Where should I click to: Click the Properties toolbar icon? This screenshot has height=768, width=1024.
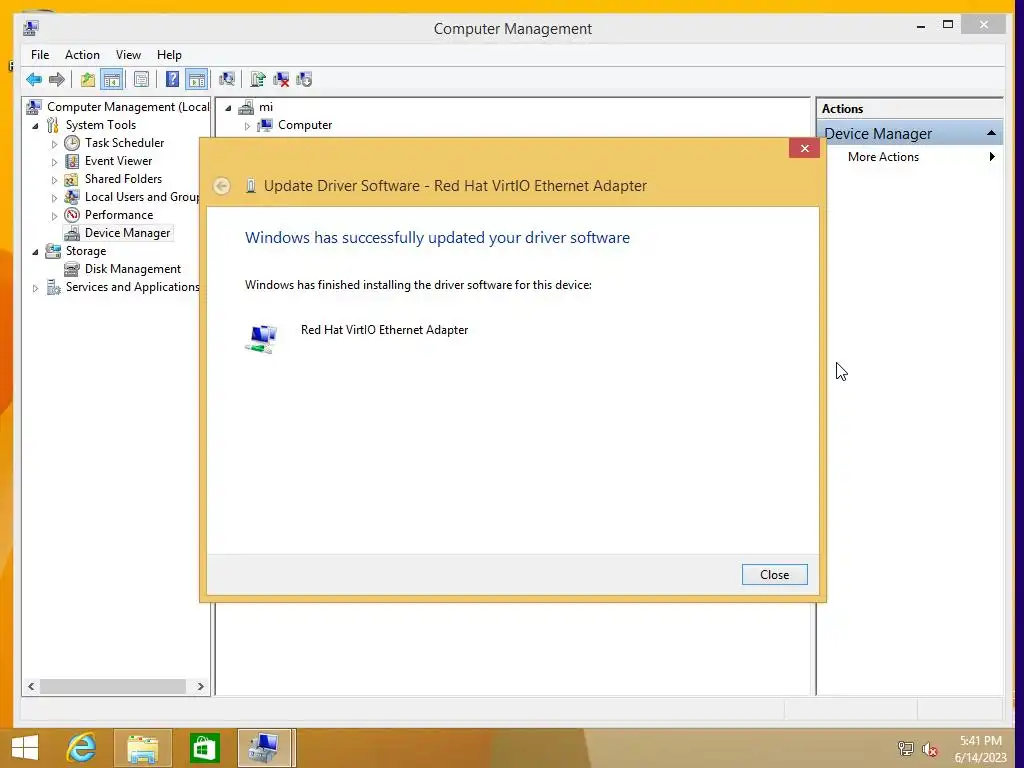141,80
